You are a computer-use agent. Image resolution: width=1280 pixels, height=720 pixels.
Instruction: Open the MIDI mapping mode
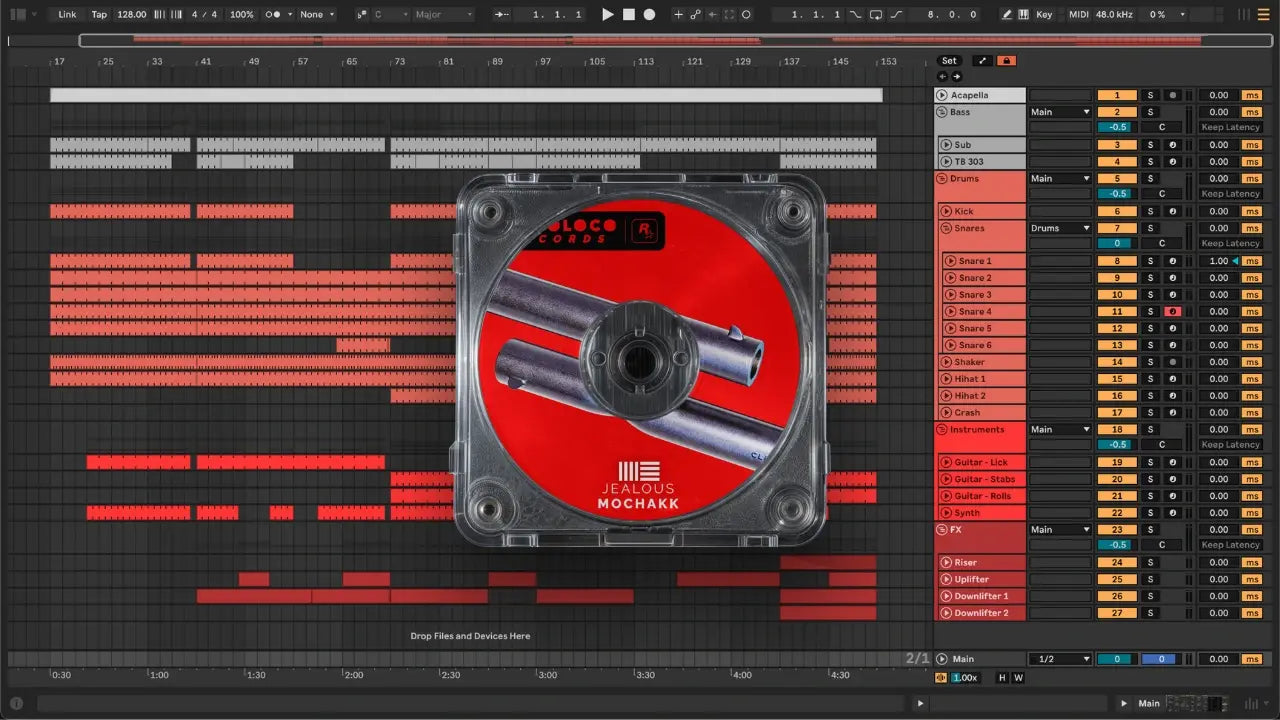pyautogui.click(x=1078, y=15)
